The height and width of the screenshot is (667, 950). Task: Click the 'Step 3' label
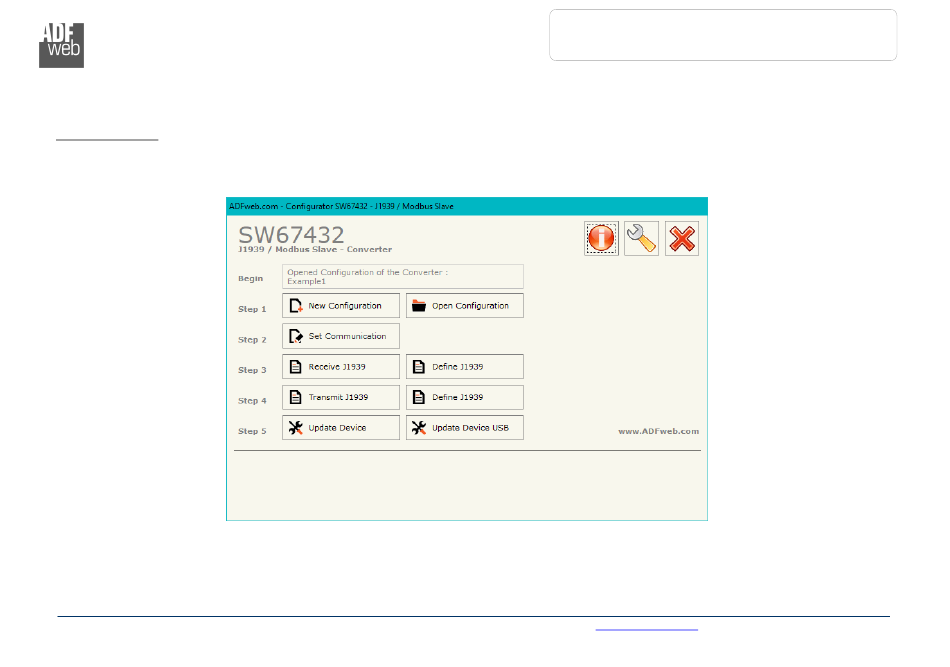(x=252, y=370)
